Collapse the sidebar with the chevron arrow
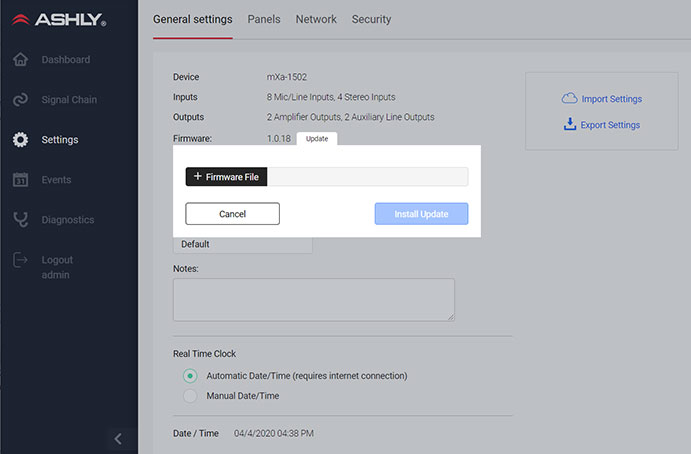 pos(118,438)
